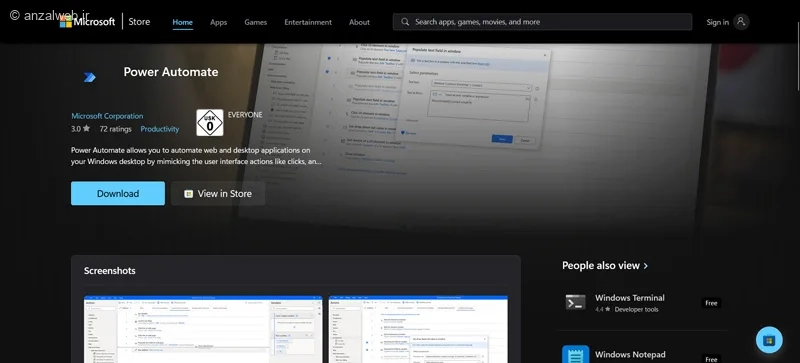Open the Microsoft Corporation publisher link
This screenshot has height=363, width=800.
(x=107, y=116)
